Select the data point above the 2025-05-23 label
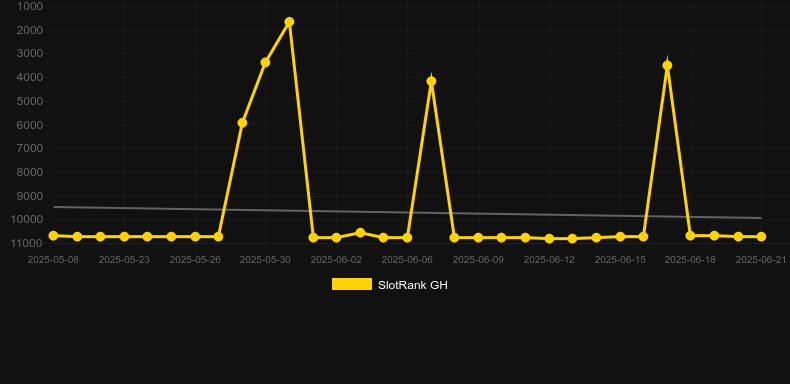This screenshot has height=384, width=790. pyautogui.click(x=124, y=237)
